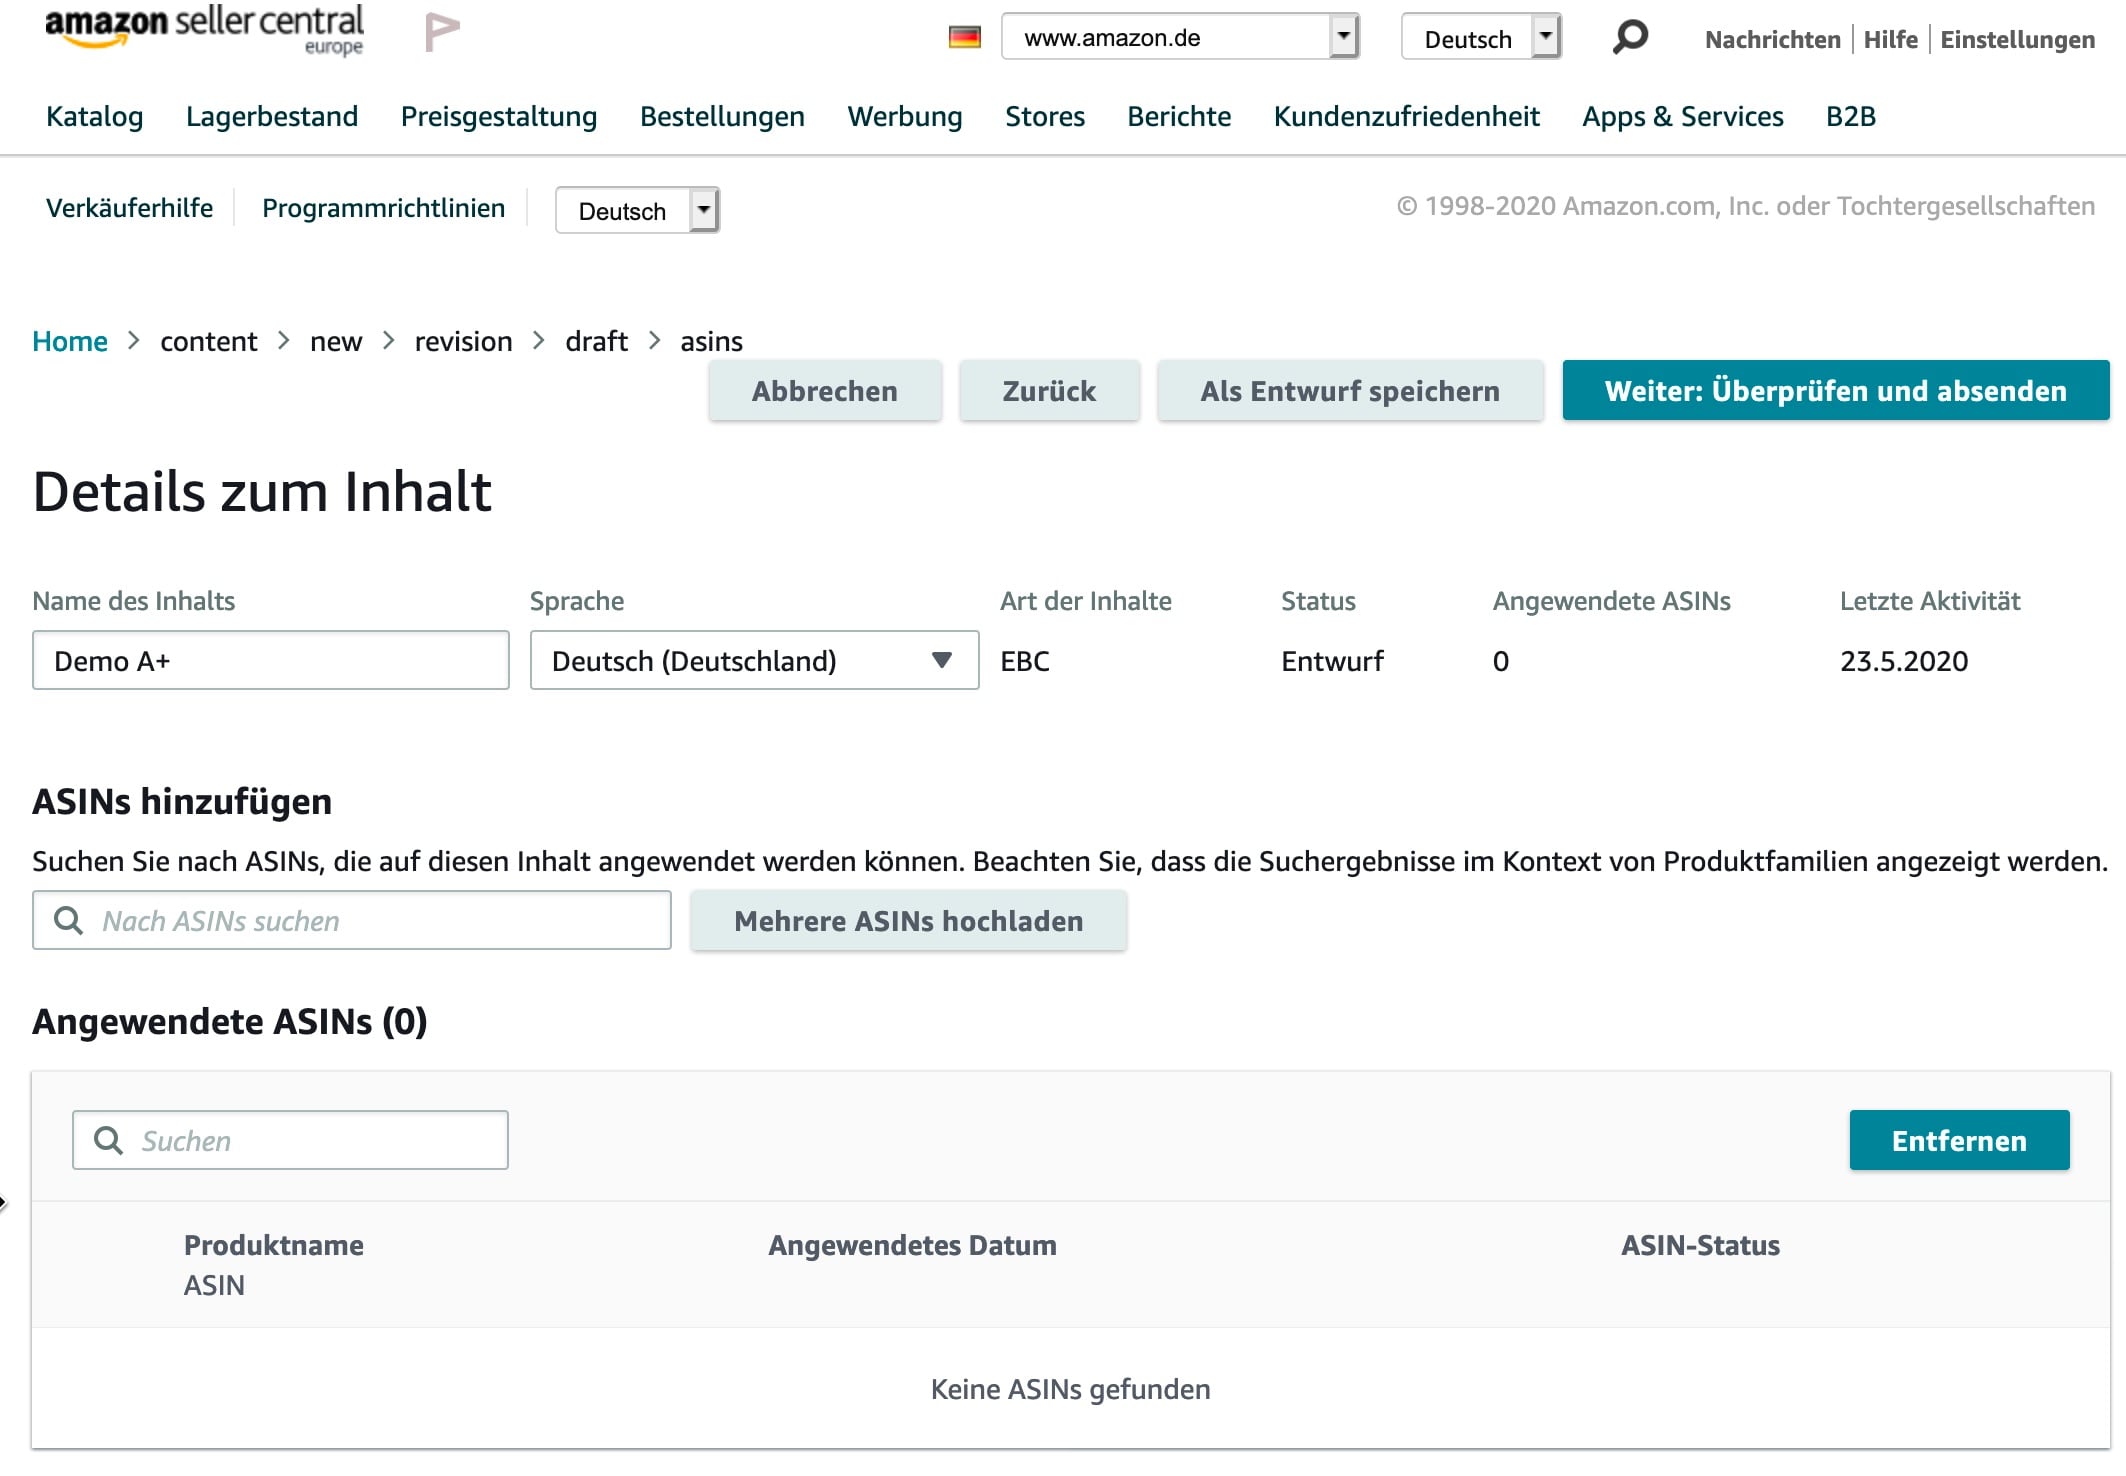Open the Apps & Services menu
The image size is (2126, 1476).
click(1683, 116)
